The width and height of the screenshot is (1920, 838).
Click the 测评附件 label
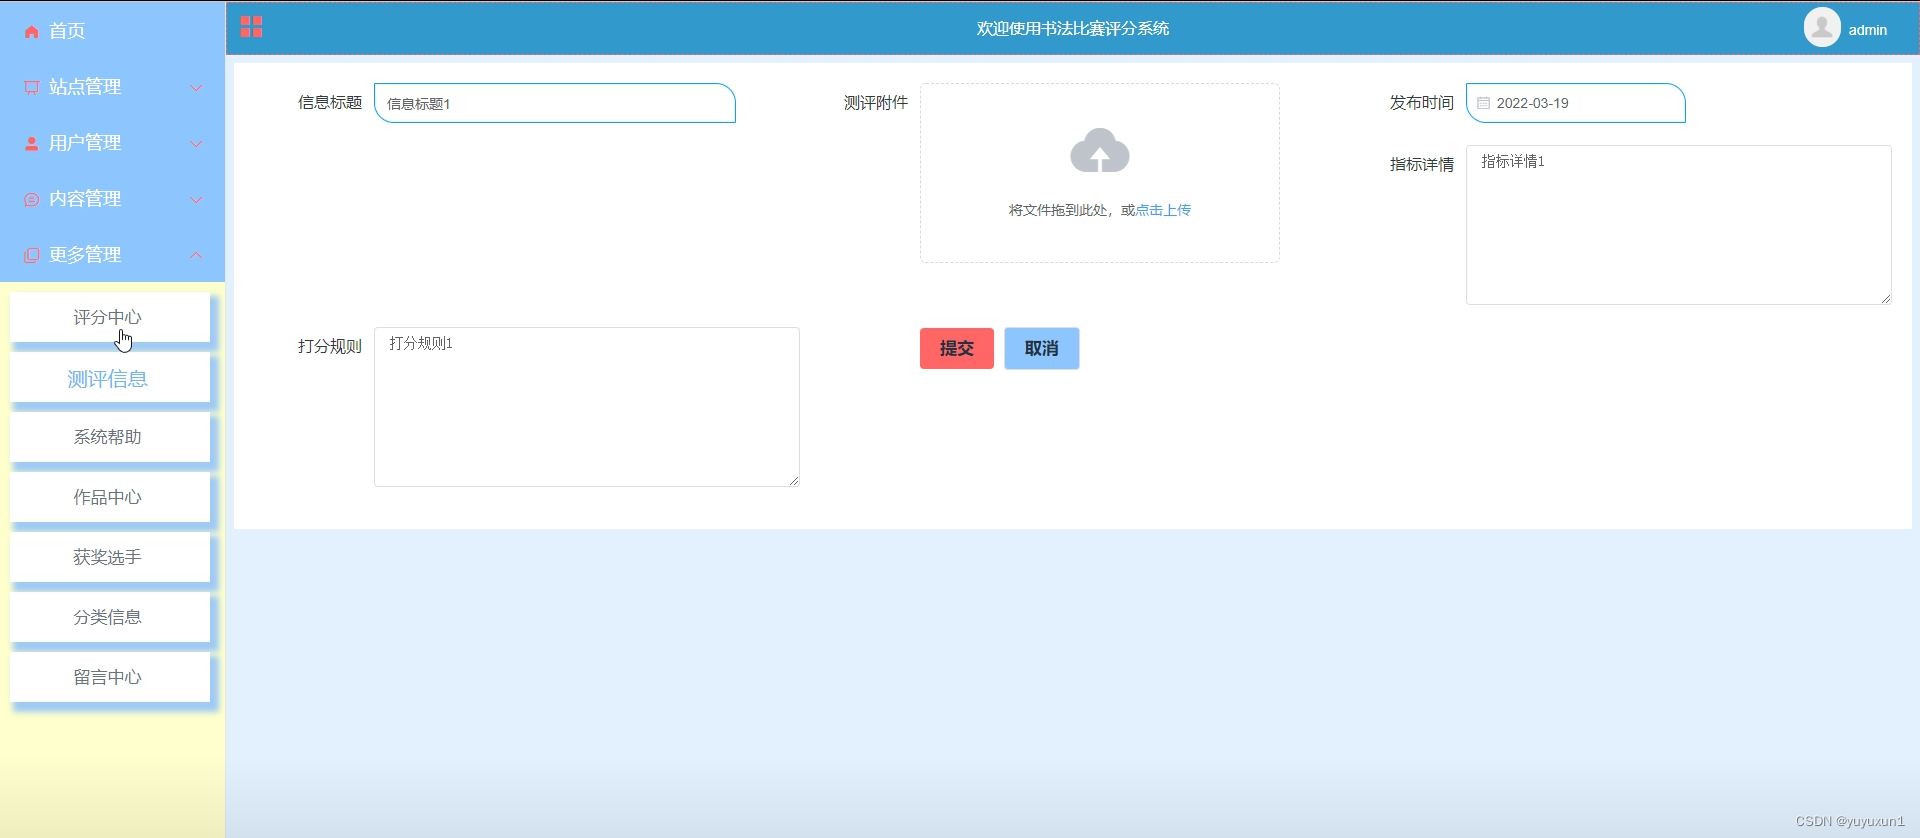(876, 102)
